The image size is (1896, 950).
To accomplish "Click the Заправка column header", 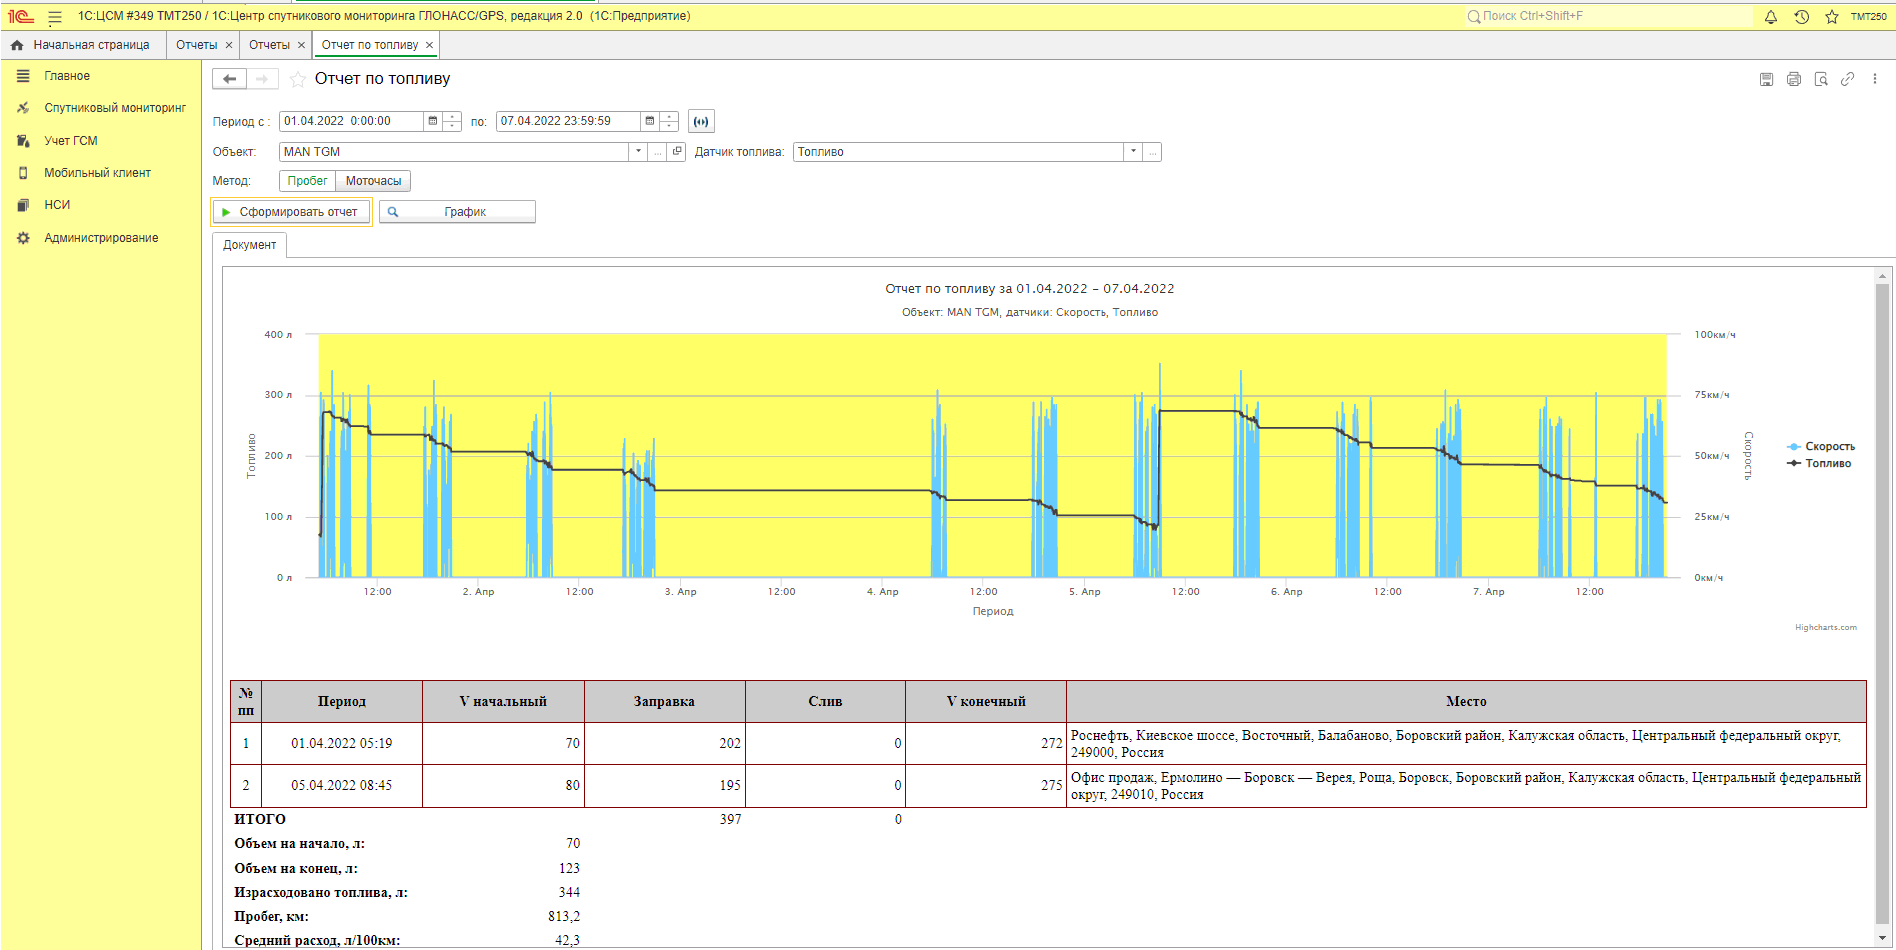I will [x=664, y=702].
